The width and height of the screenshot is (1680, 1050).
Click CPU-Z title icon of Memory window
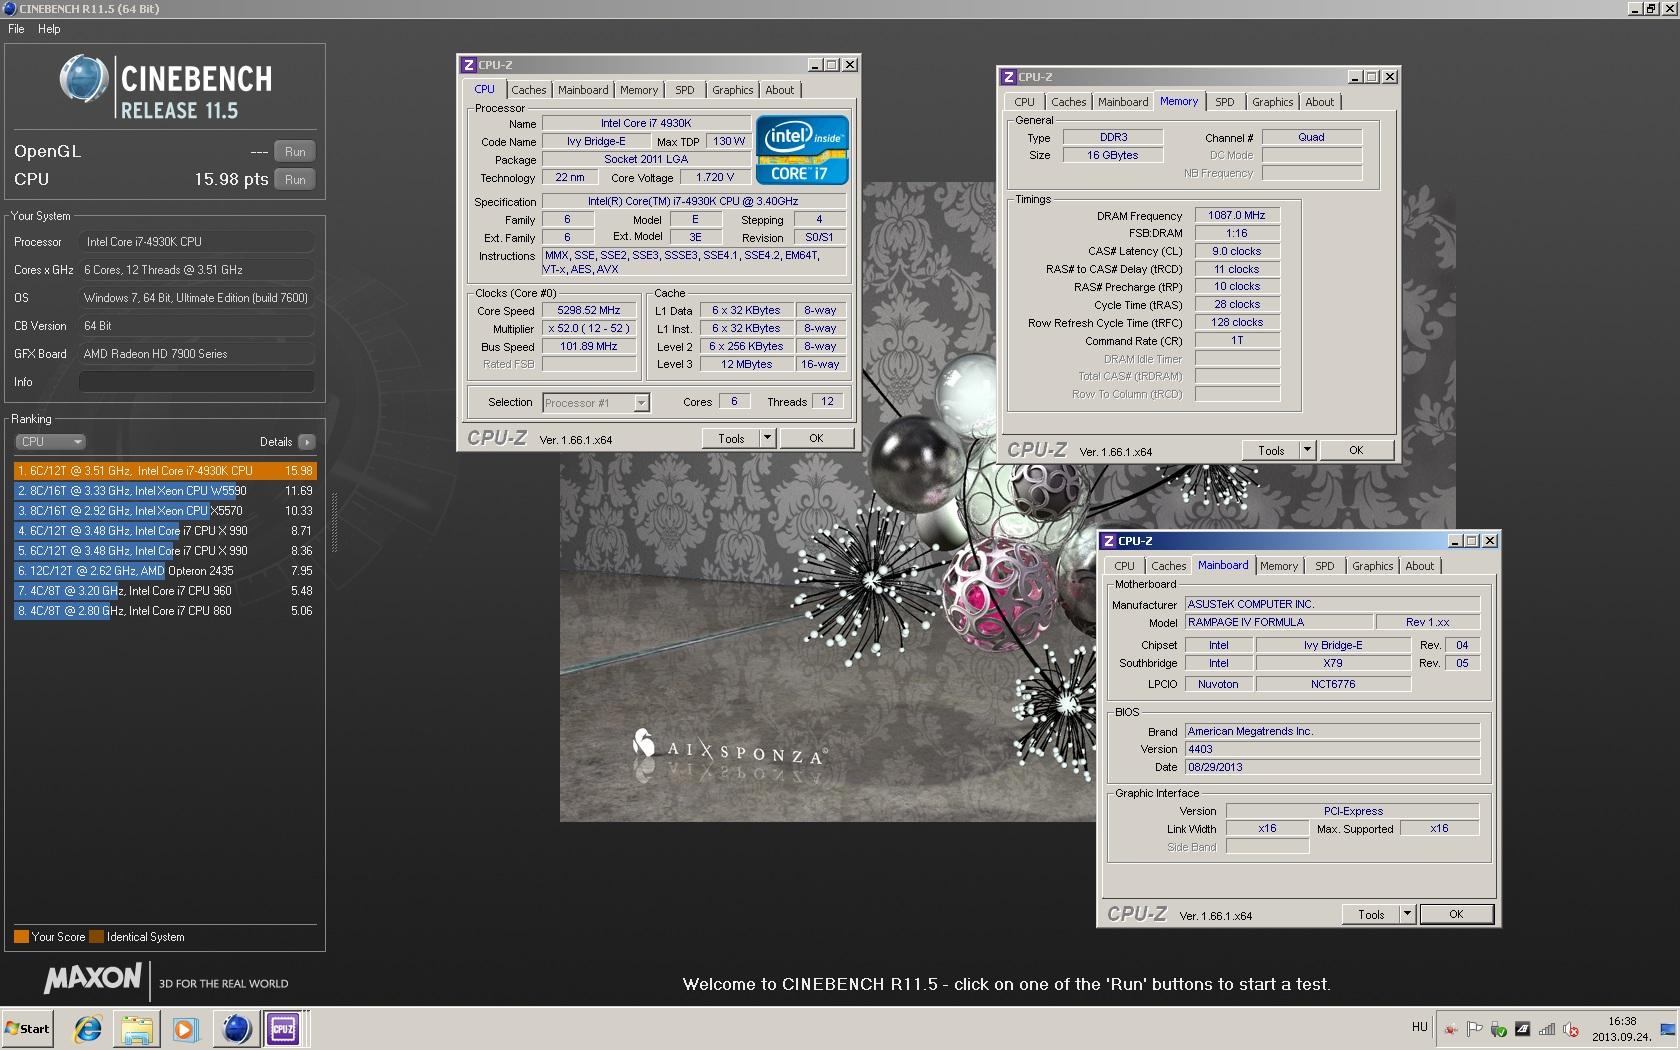tap(1008, 77)
